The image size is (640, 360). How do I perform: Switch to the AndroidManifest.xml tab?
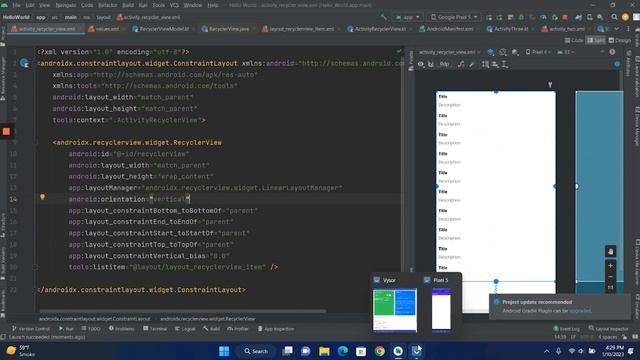(x=447, y=29)
